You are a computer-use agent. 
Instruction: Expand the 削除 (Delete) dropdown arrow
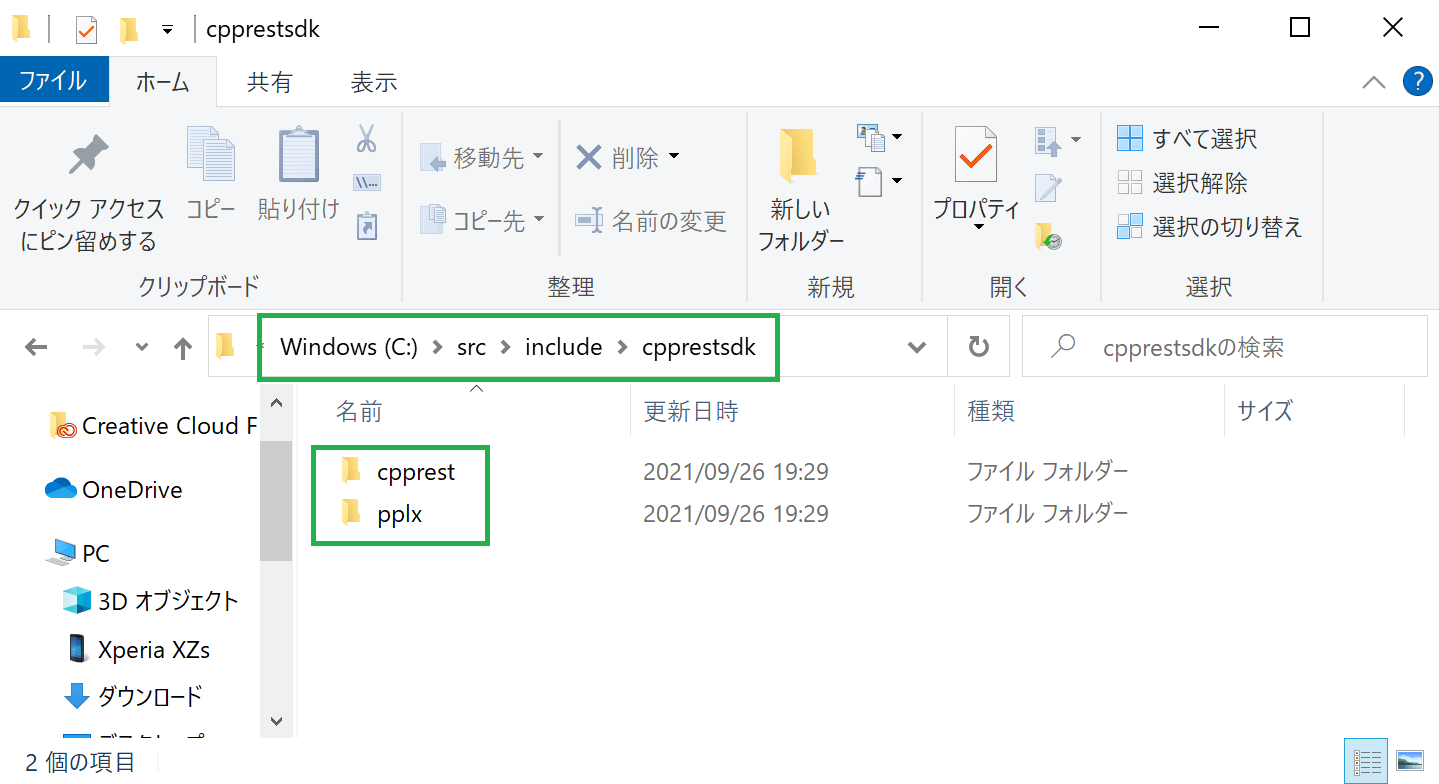pyautogui.click(x=672, y=157)
